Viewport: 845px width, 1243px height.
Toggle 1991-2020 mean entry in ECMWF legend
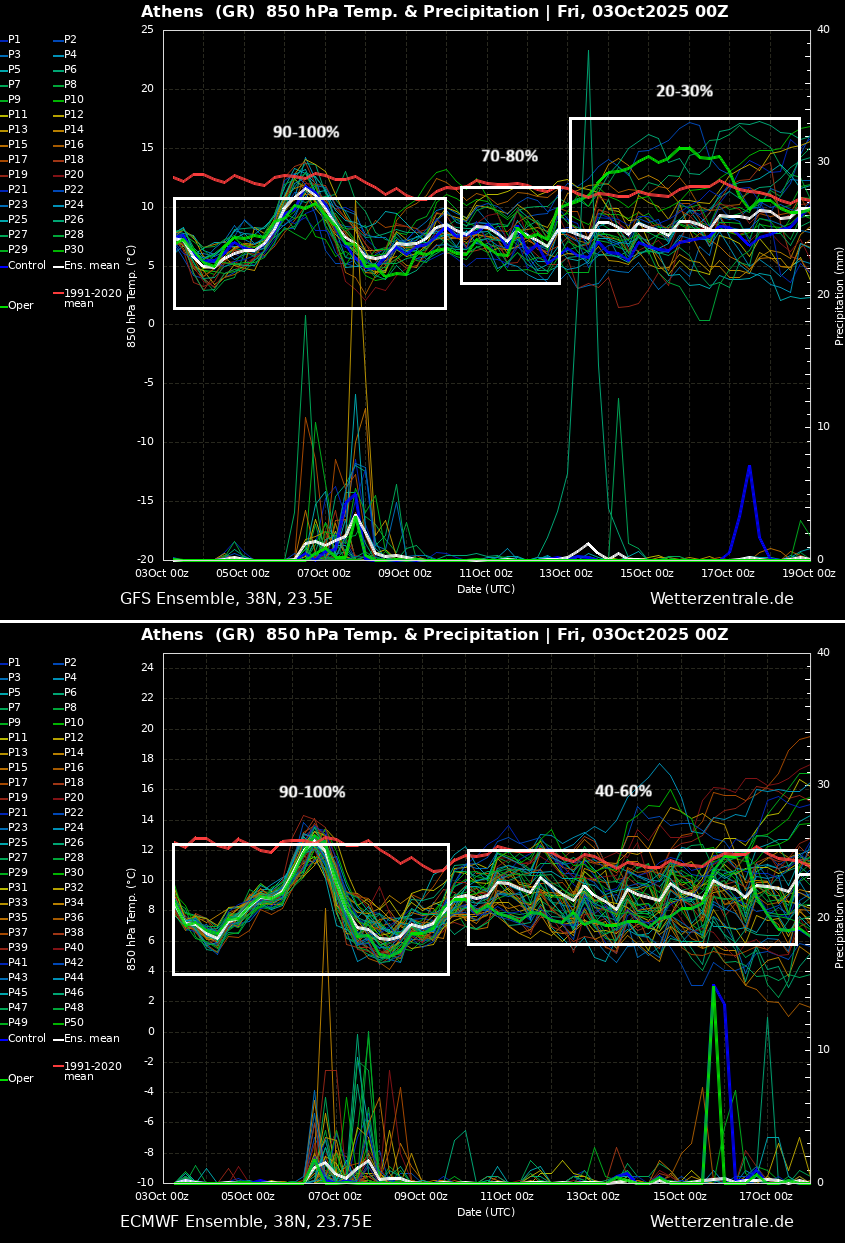pos(92,1071)
